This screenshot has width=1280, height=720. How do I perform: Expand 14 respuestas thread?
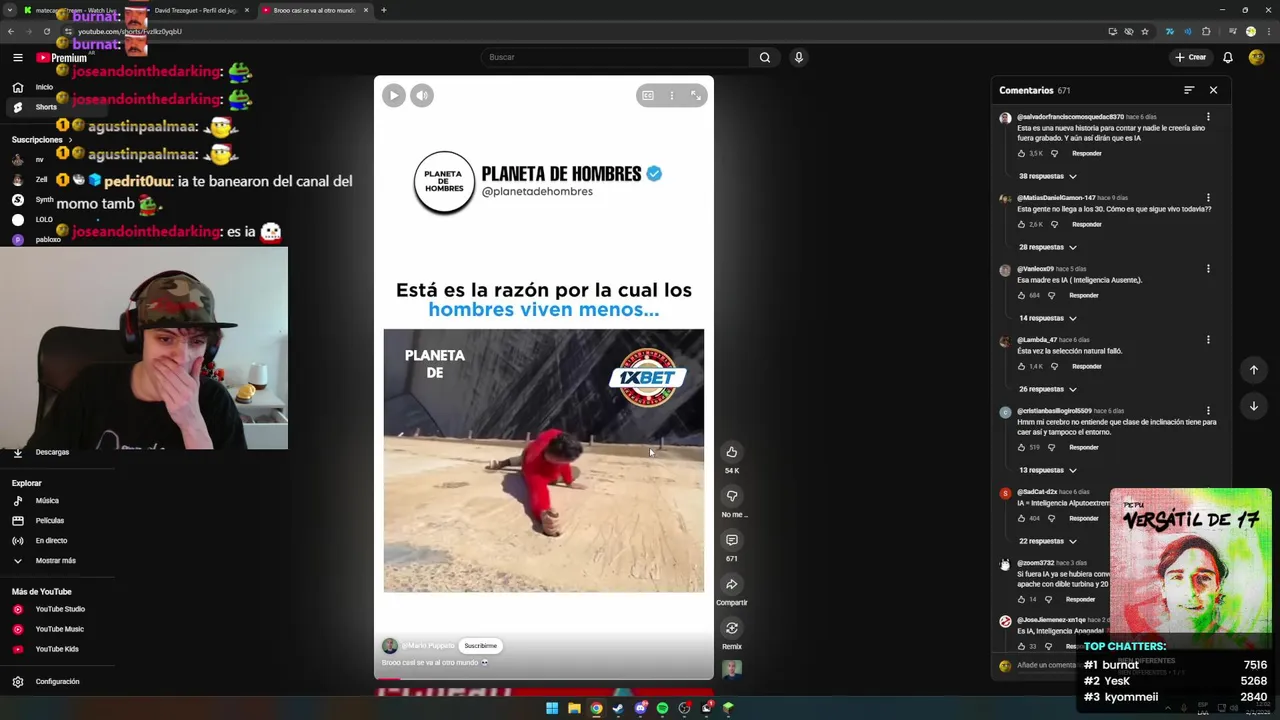point(1047,318)
